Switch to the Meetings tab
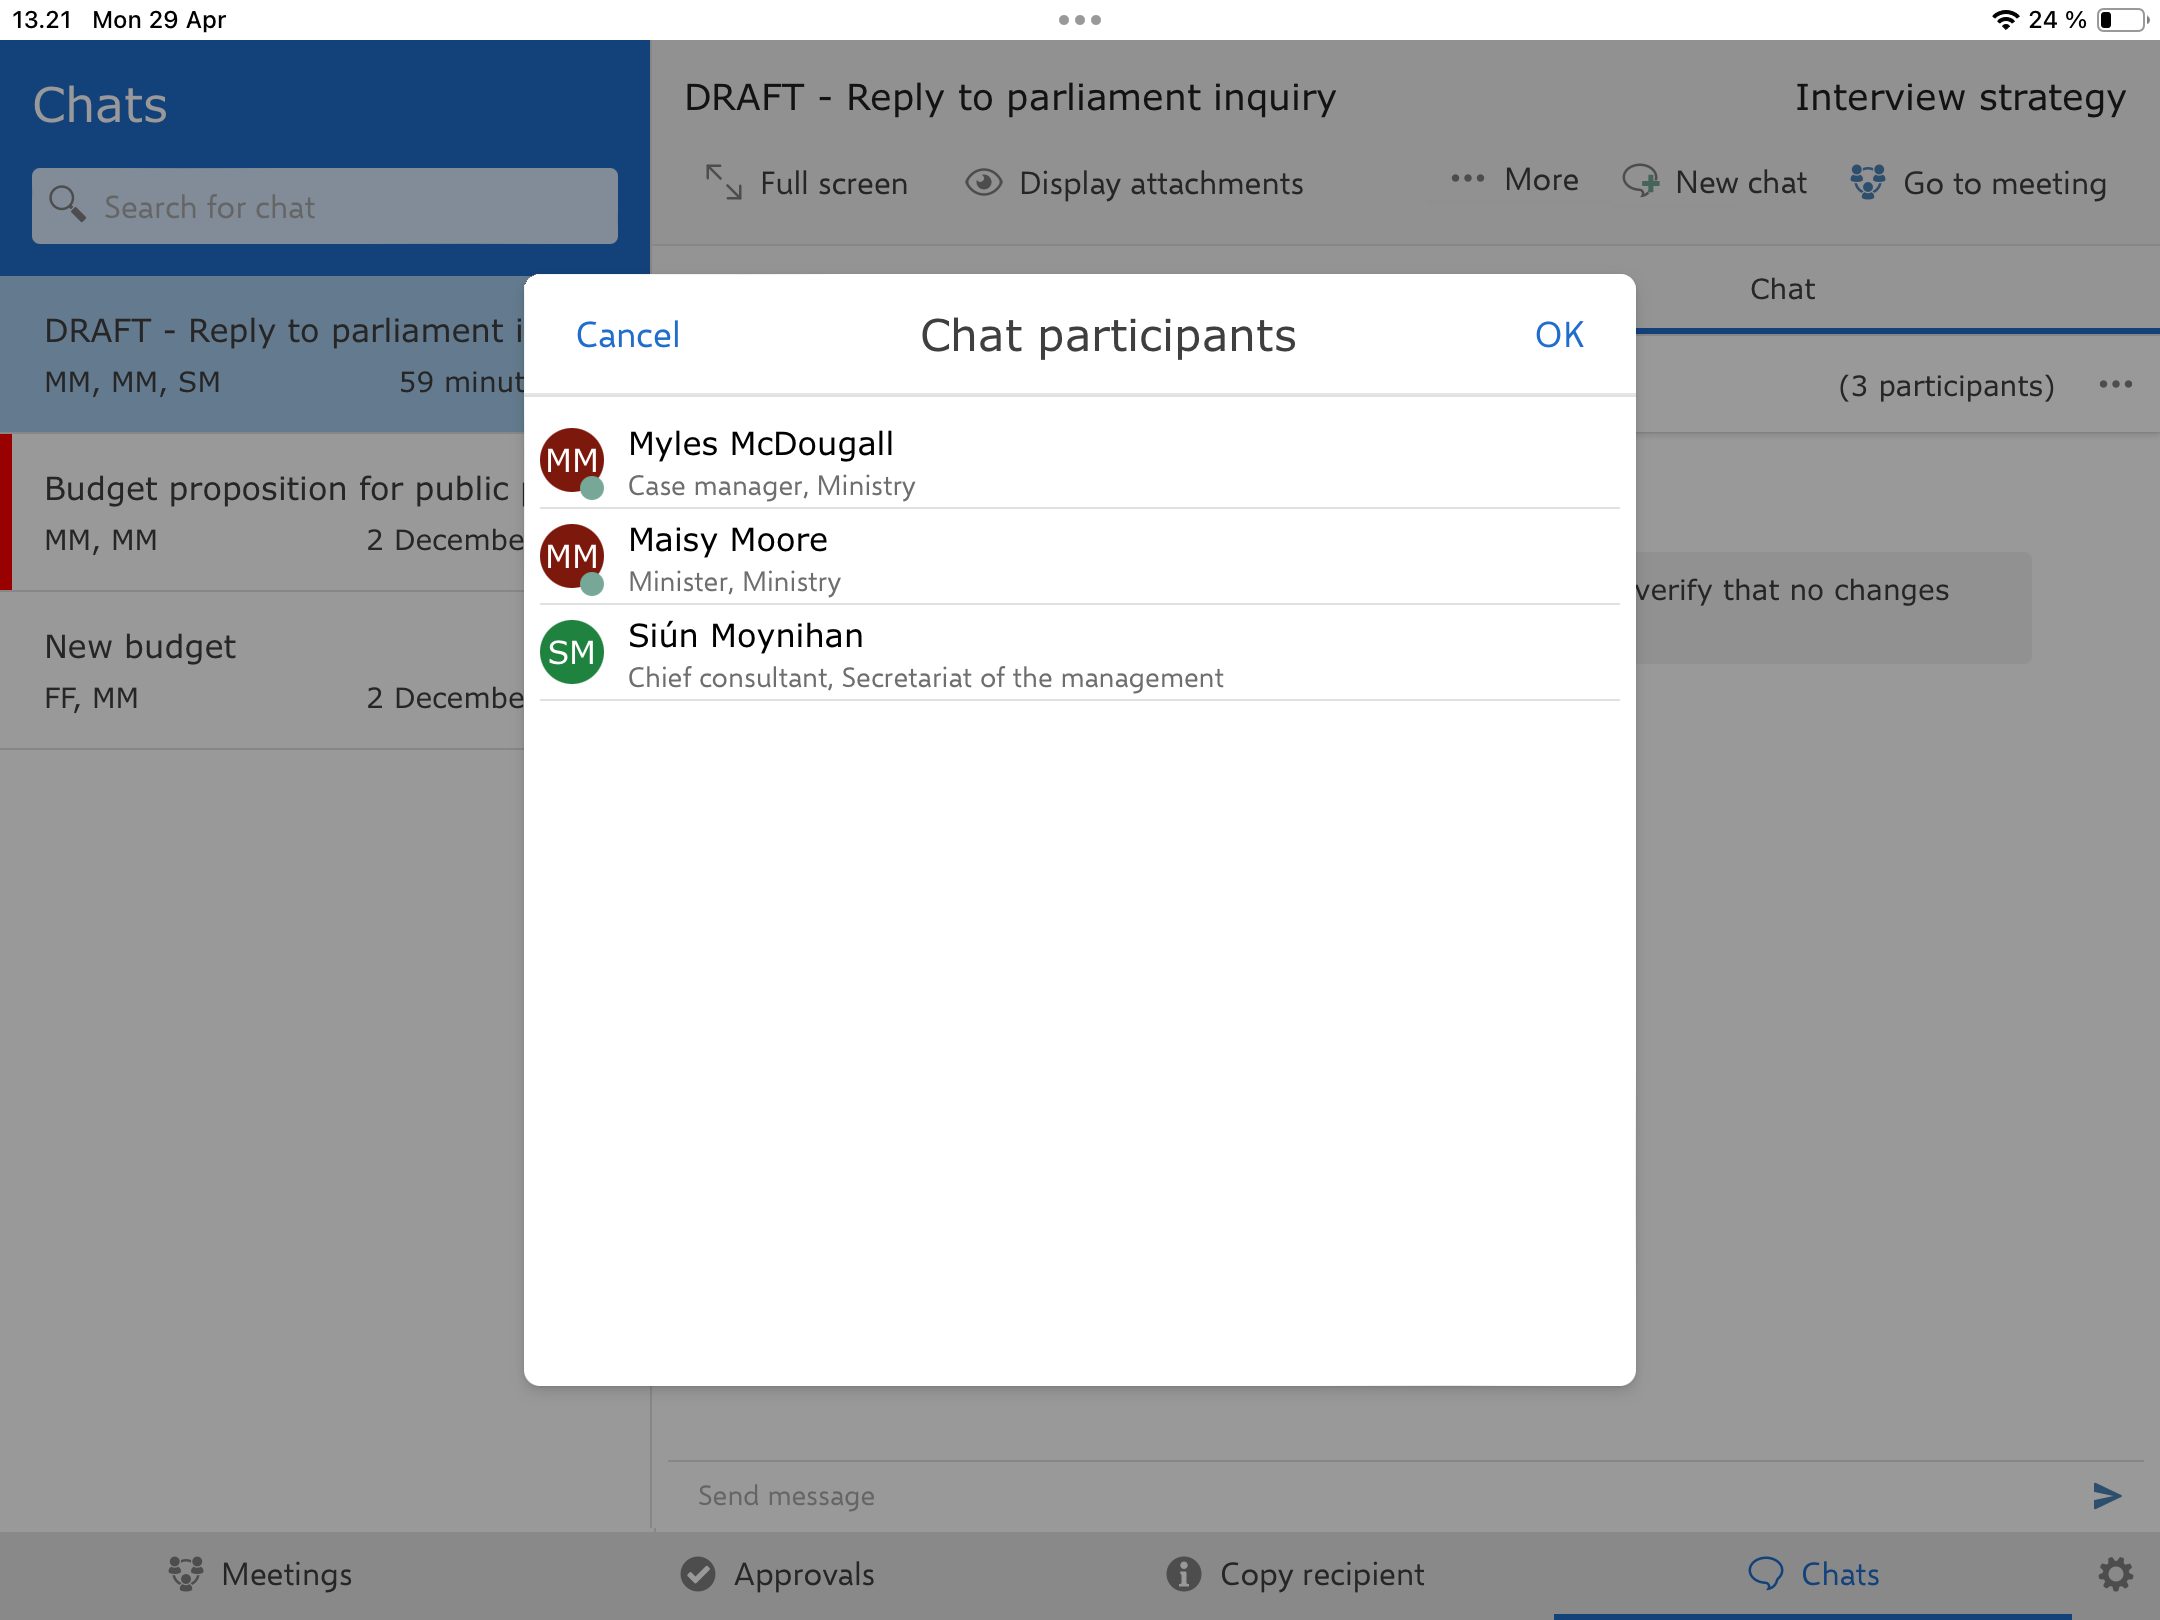 [x=260, y=1574]
